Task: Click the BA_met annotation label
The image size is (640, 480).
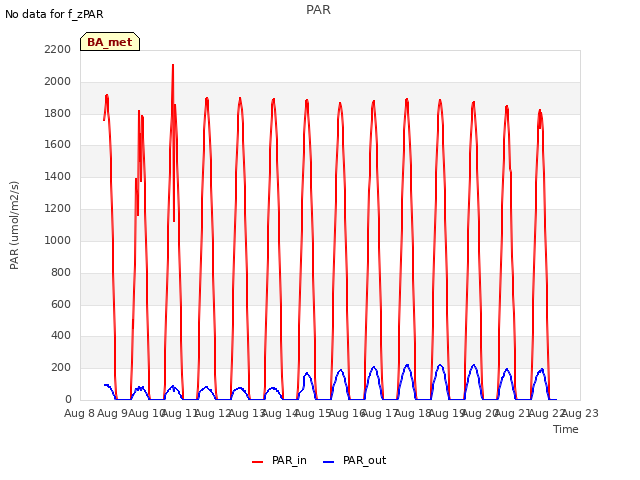Action: tap(110, 42)
